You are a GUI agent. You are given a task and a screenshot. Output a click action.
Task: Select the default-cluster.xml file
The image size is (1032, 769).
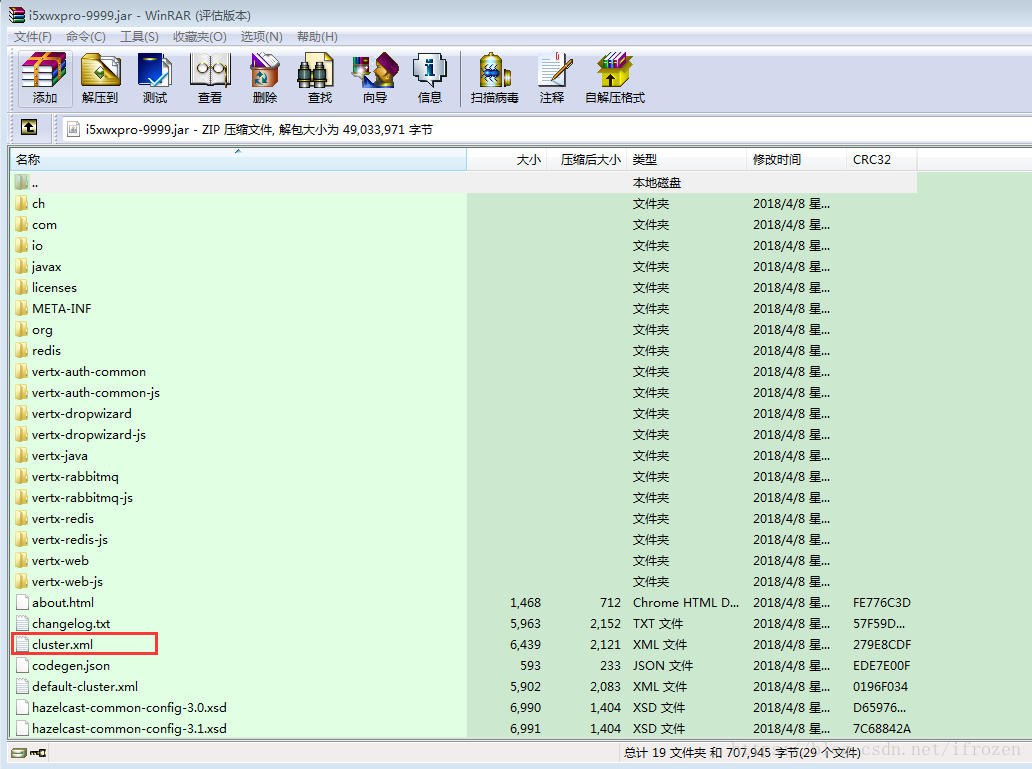77,687
